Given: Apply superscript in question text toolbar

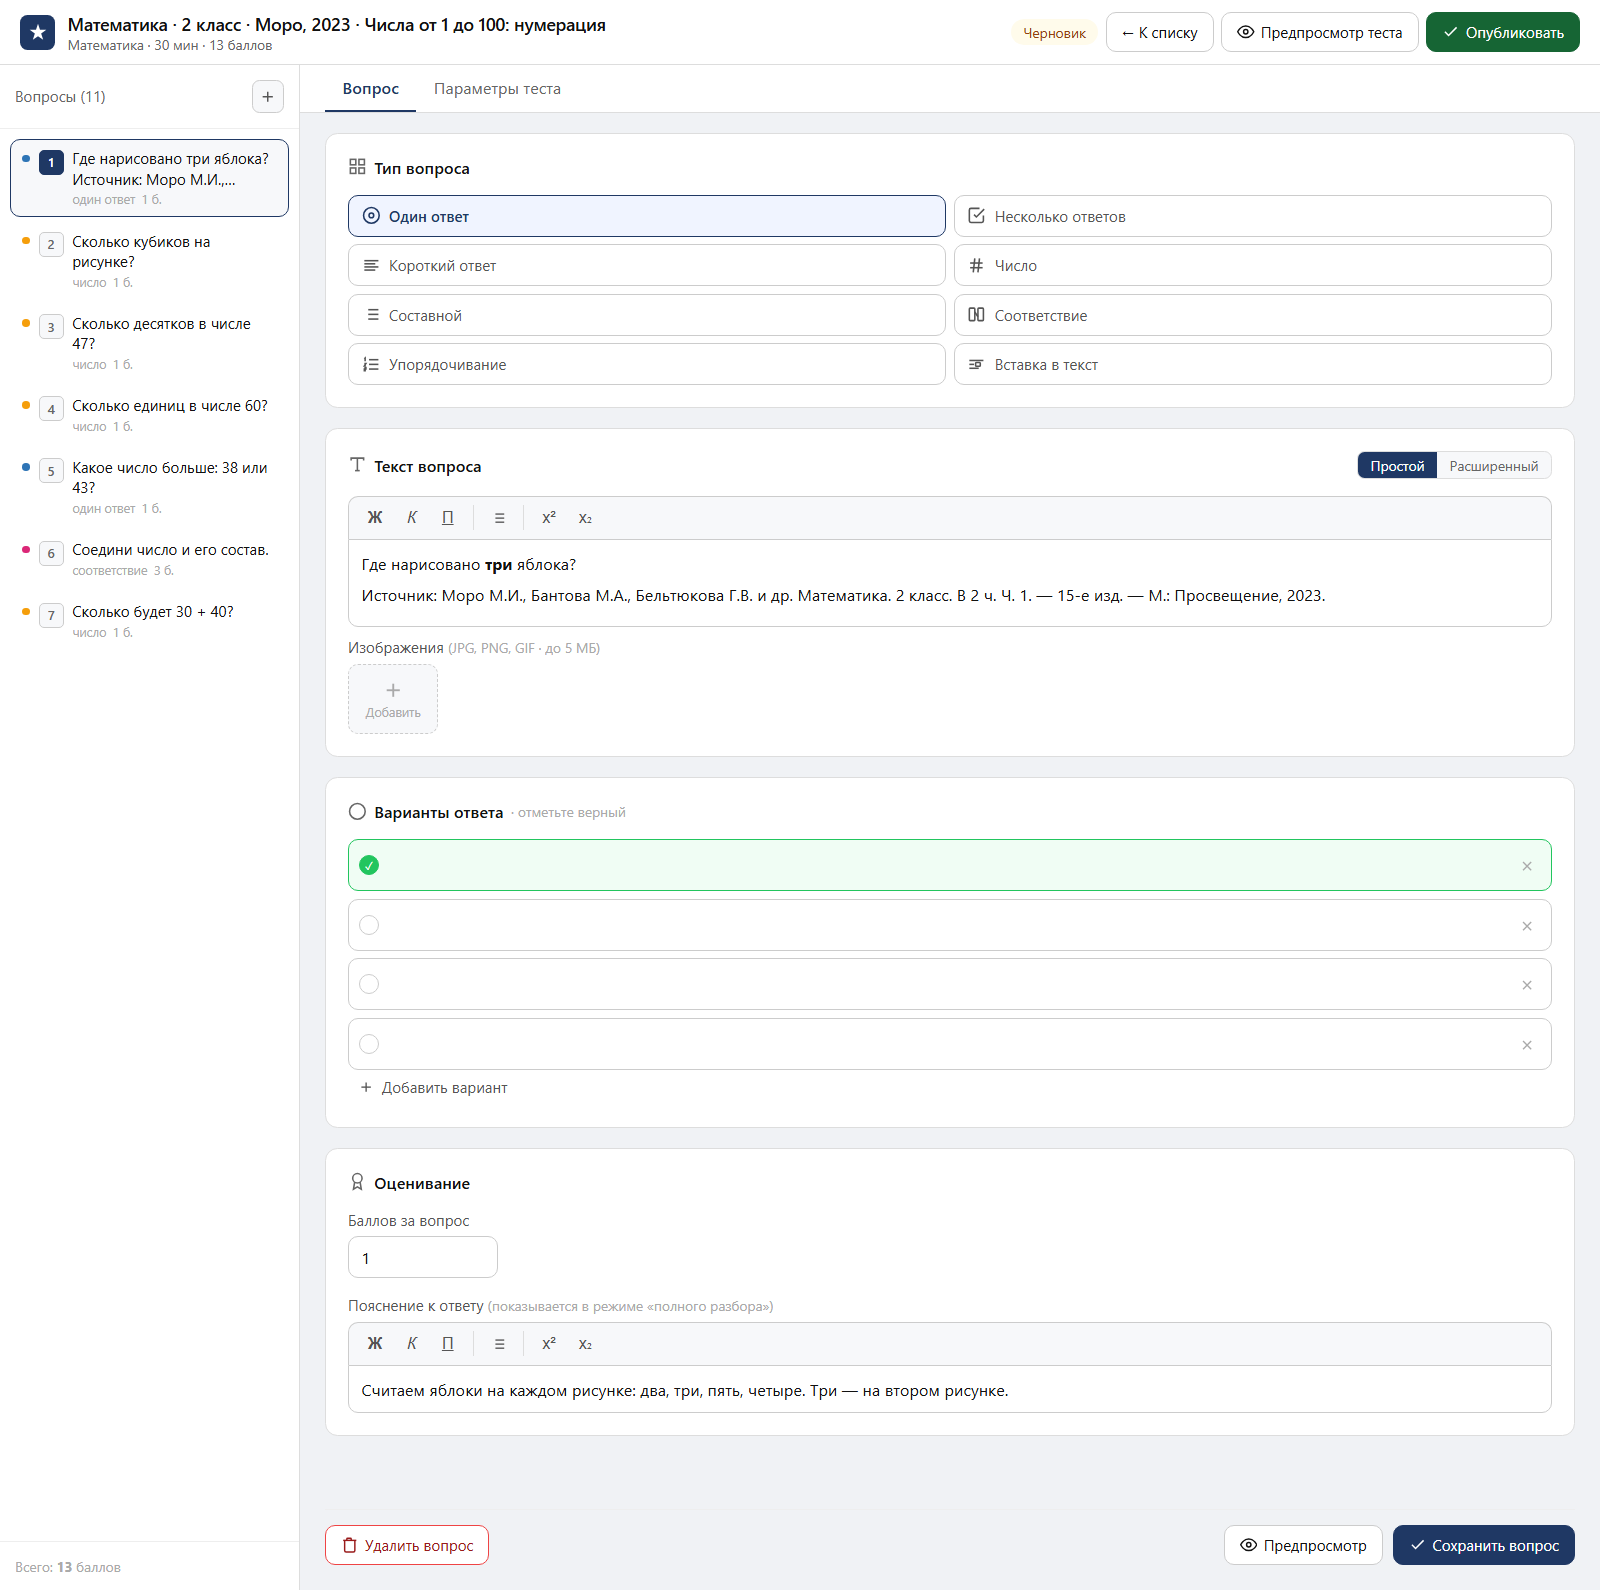Looking at the screenshot, I should pyautogui.click(x=549, y=518).
